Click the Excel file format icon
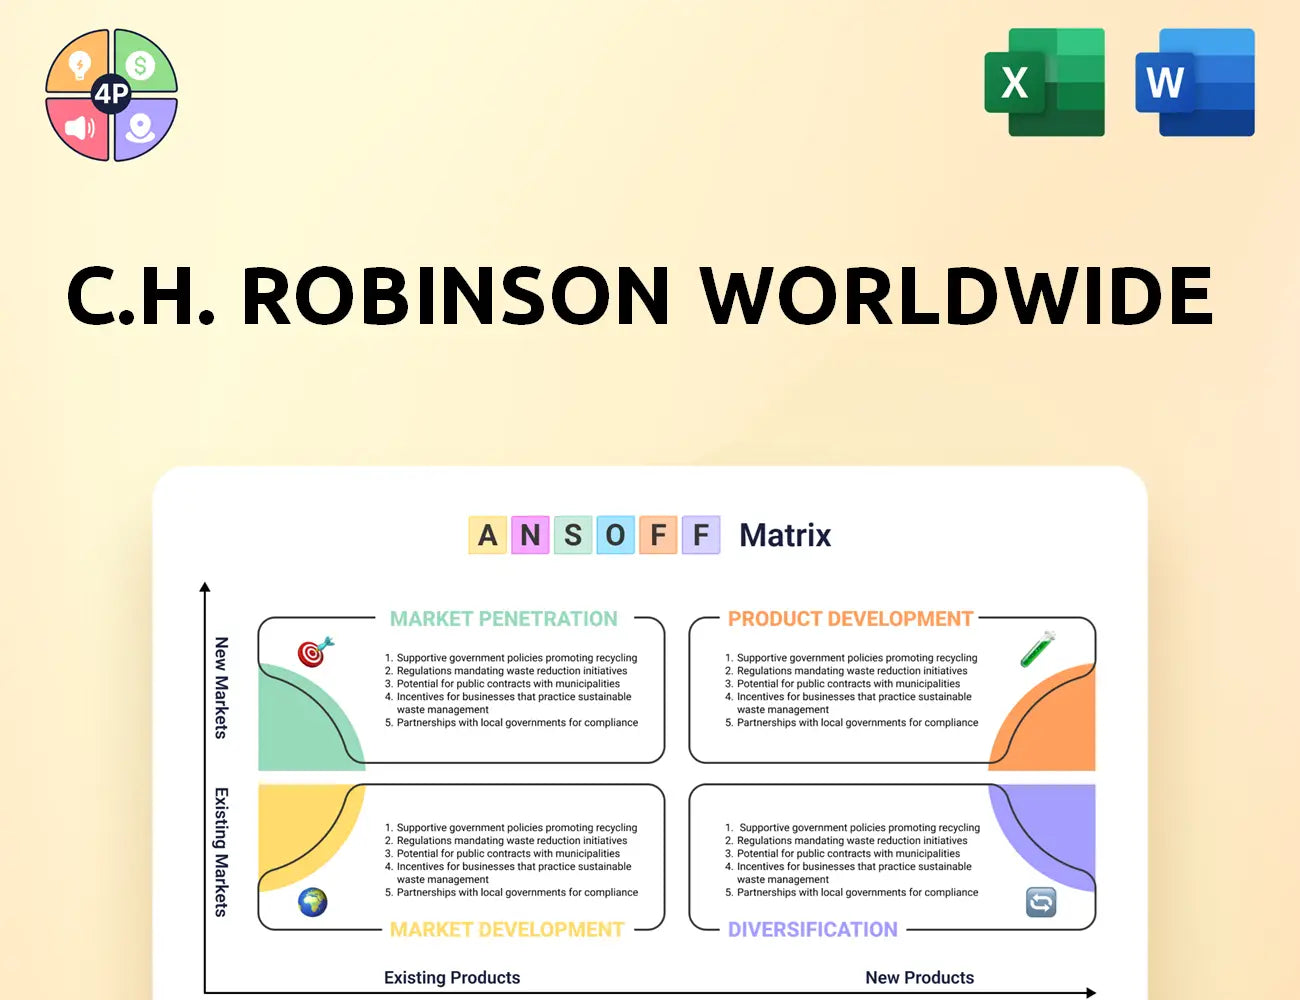The height and width of the screenshot is (1000, 1300). tap(1045, 82)
